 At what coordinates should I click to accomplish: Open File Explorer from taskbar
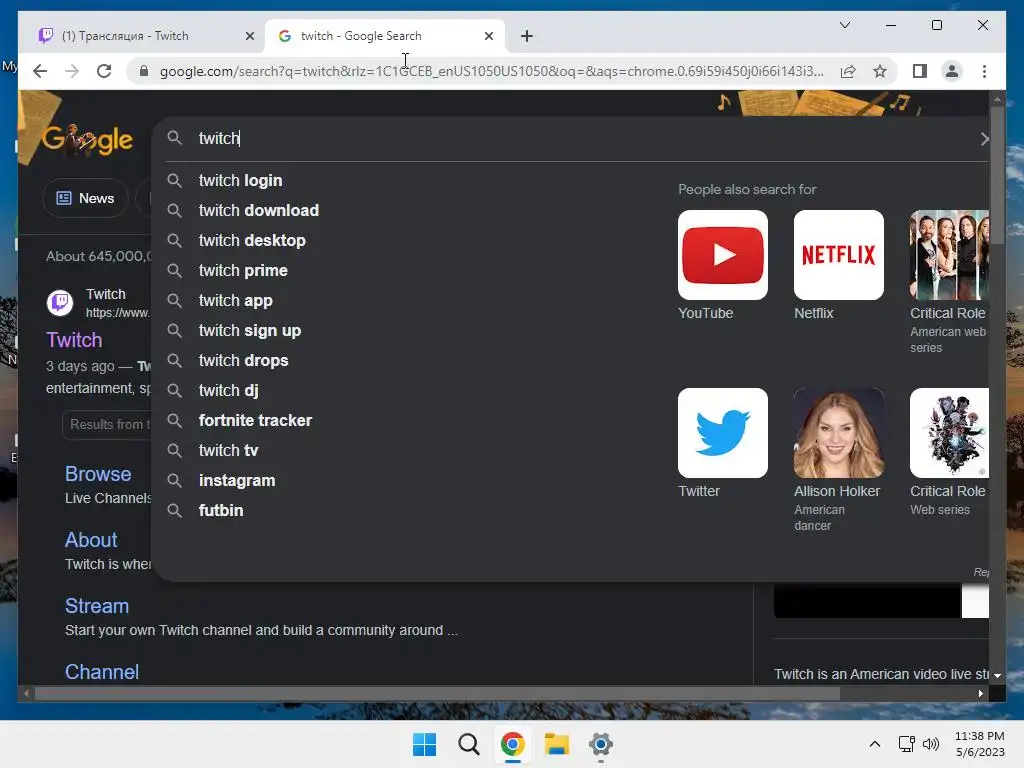pos(556,744)
